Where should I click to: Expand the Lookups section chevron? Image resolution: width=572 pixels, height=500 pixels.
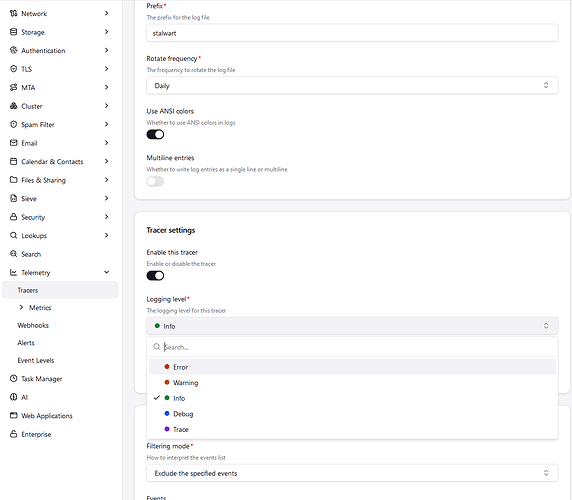[x=107, y=236]
